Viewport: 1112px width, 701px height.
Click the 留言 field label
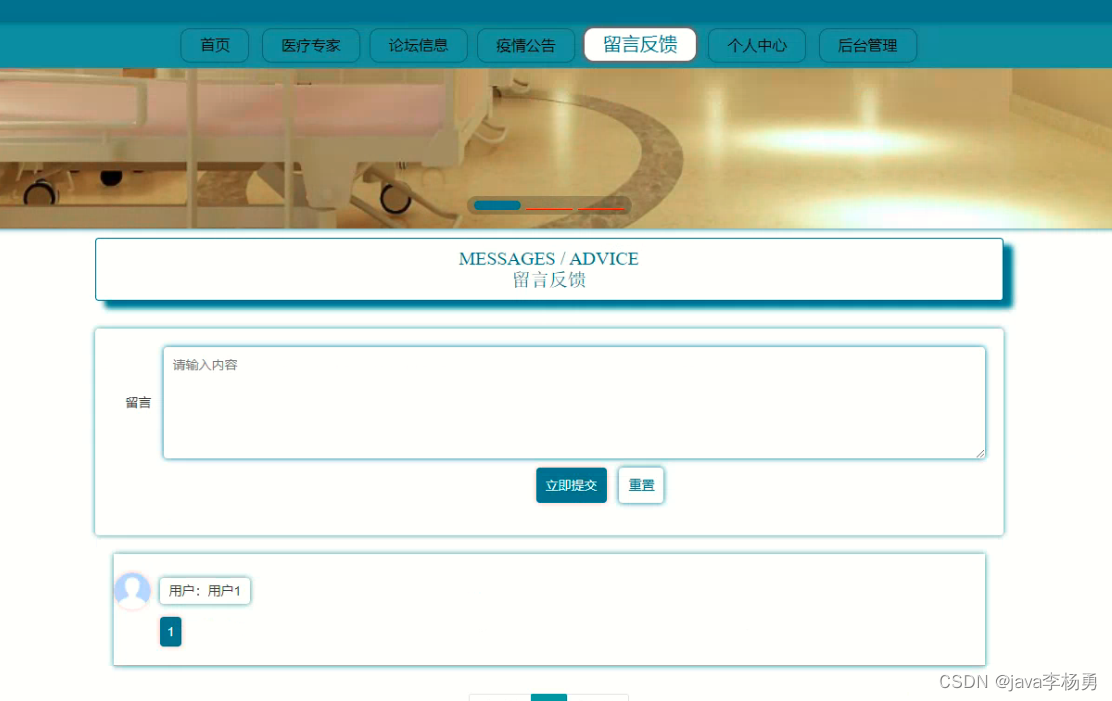138,403
